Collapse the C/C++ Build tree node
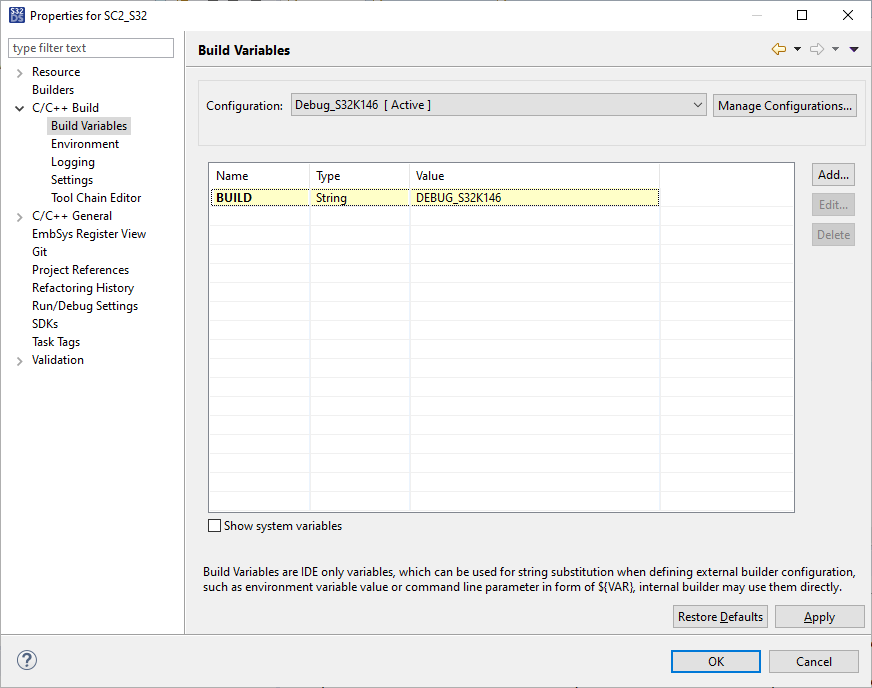The height and width of the screenshot is (688, 872). pyautogui.click(x=19, y=108)
